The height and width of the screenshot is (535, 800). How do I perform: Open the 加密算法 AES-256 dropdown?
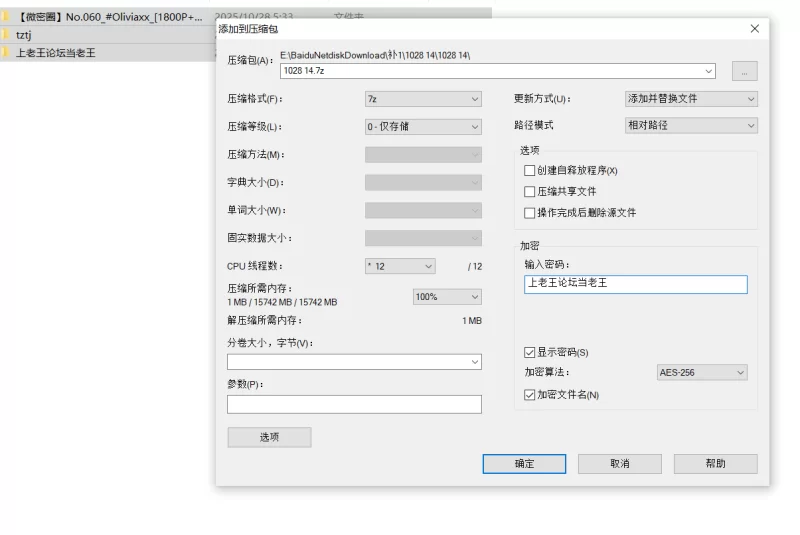(x=702, y=373)
